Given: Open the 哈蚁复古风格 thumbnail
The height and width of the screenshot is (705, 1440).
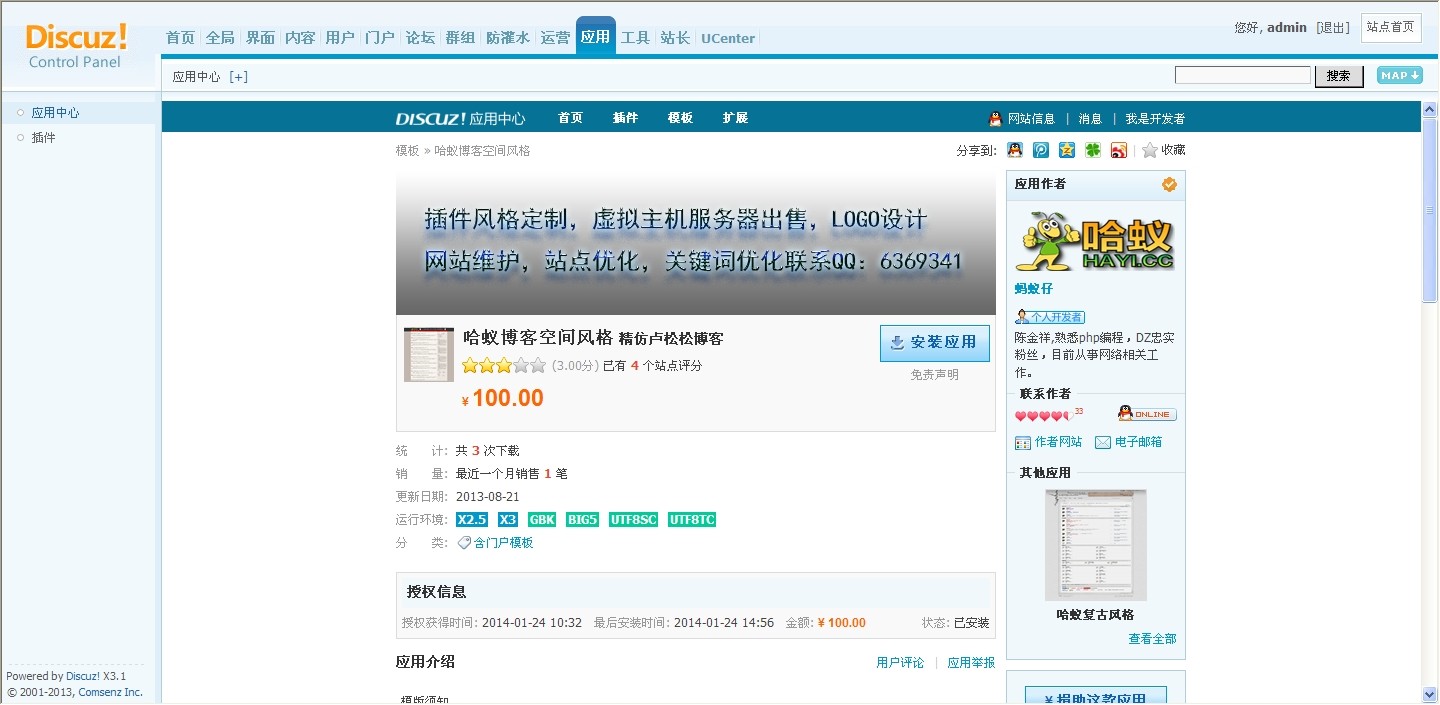Looking at the screenshot, I should tap(1096, 545).
